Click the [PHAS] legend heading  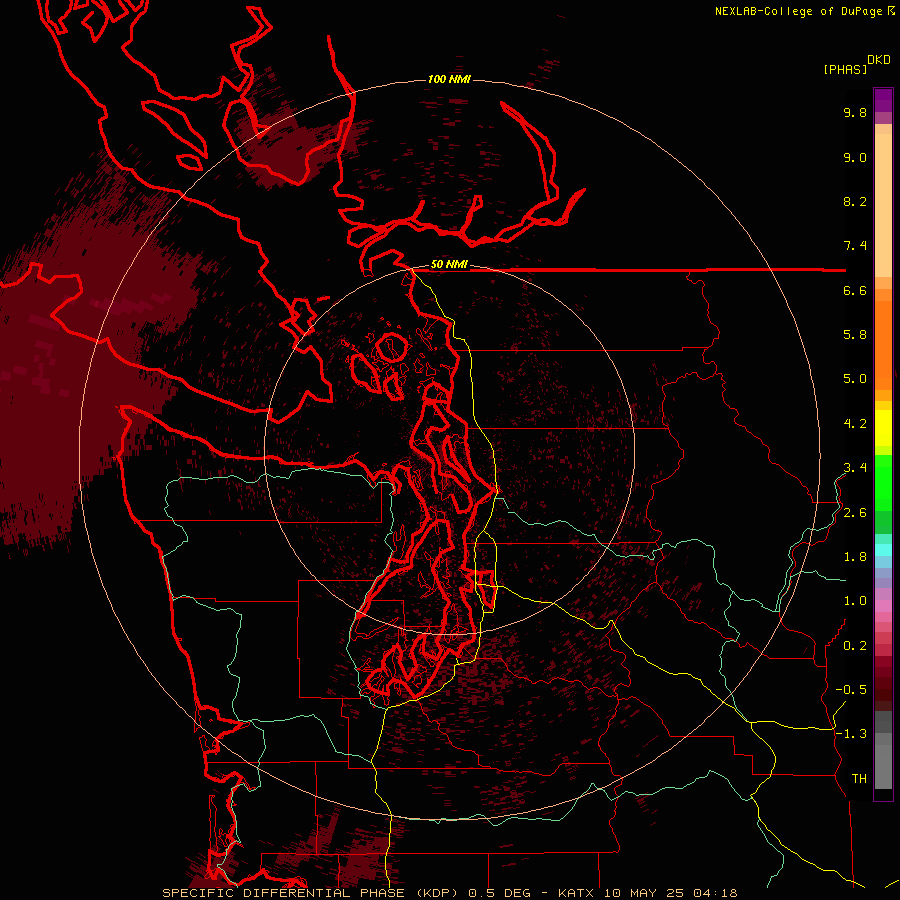[845, 69]
